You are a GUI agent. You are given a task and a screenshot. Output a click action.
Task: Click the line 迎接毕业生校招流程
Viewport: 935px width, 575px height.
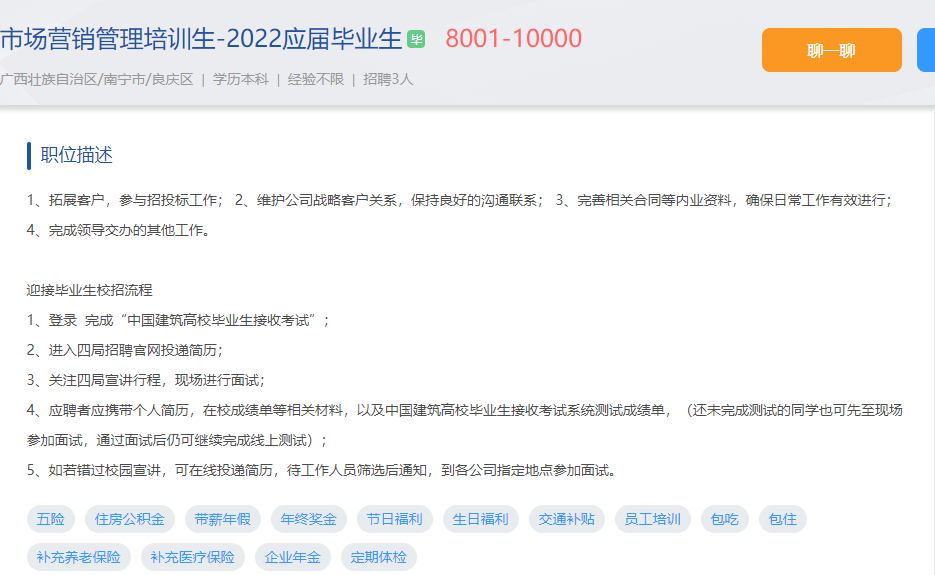[89, 290]
